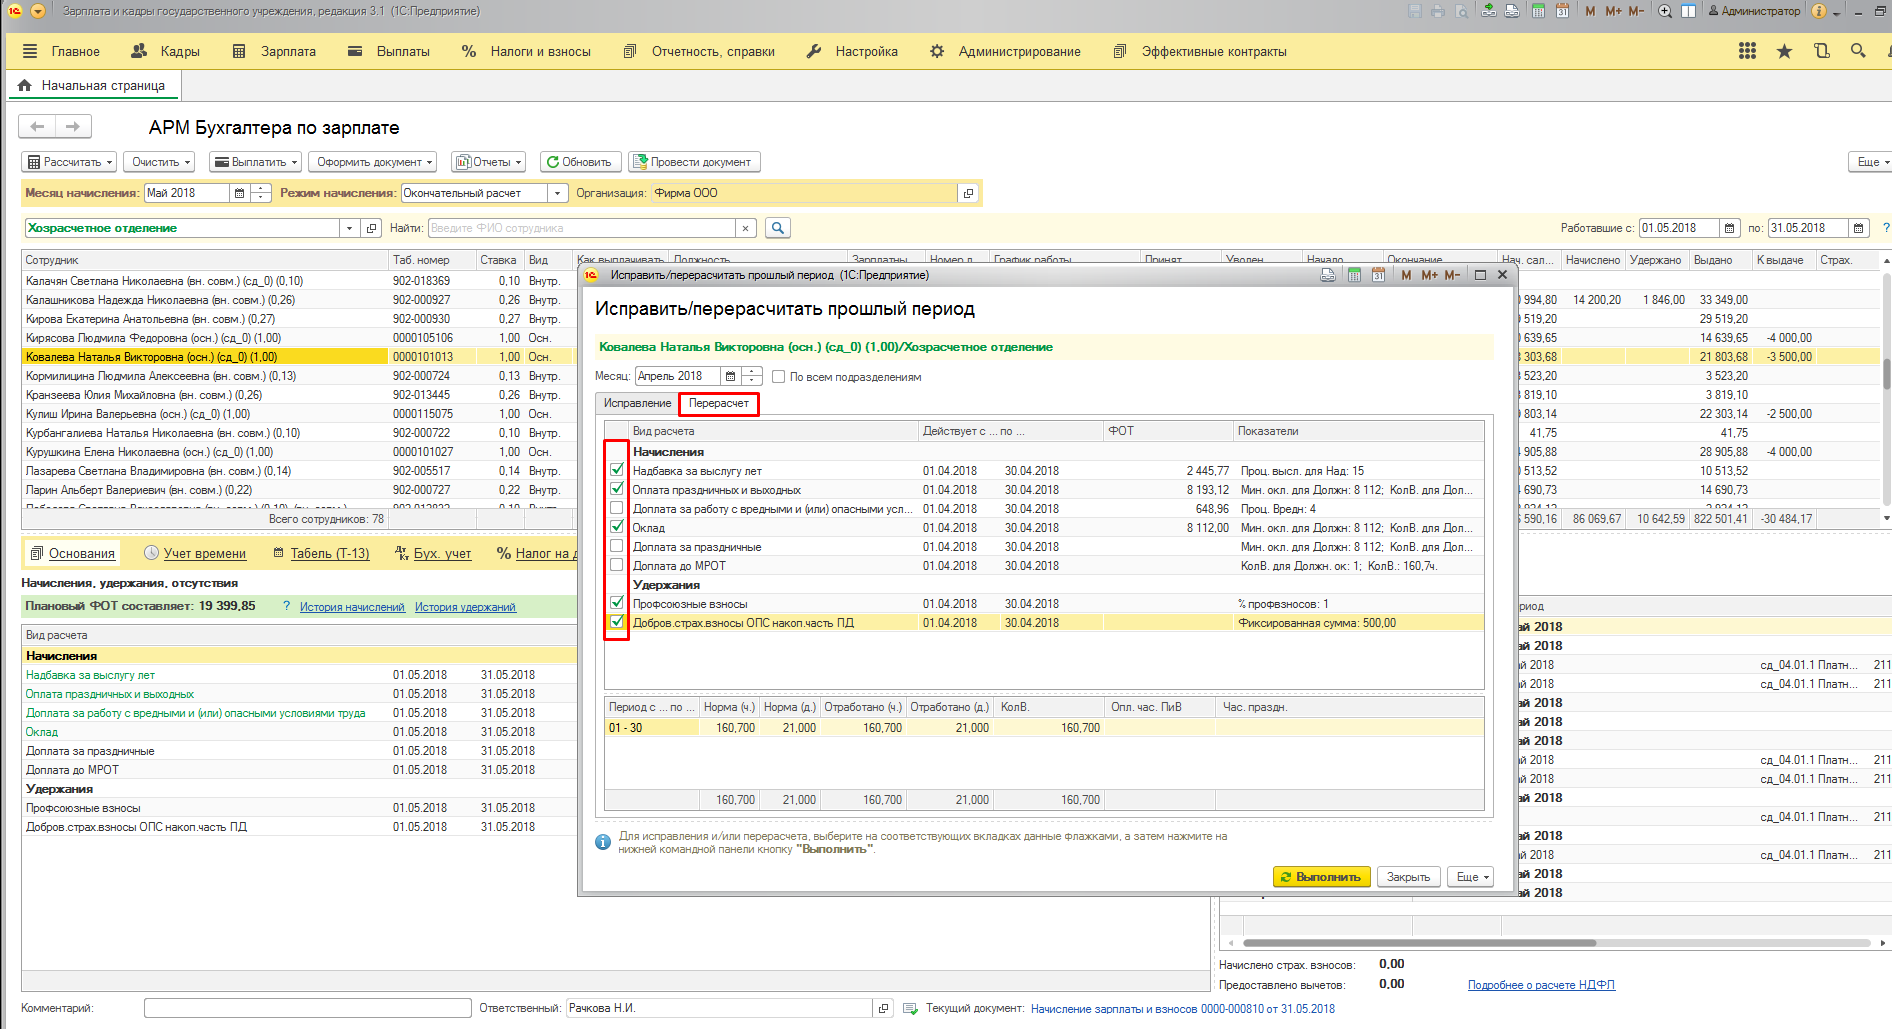Viewport: 1892px width, 1029px height.
Task: Open the functions menu grid icon
Action: [x=1747, y=51]
